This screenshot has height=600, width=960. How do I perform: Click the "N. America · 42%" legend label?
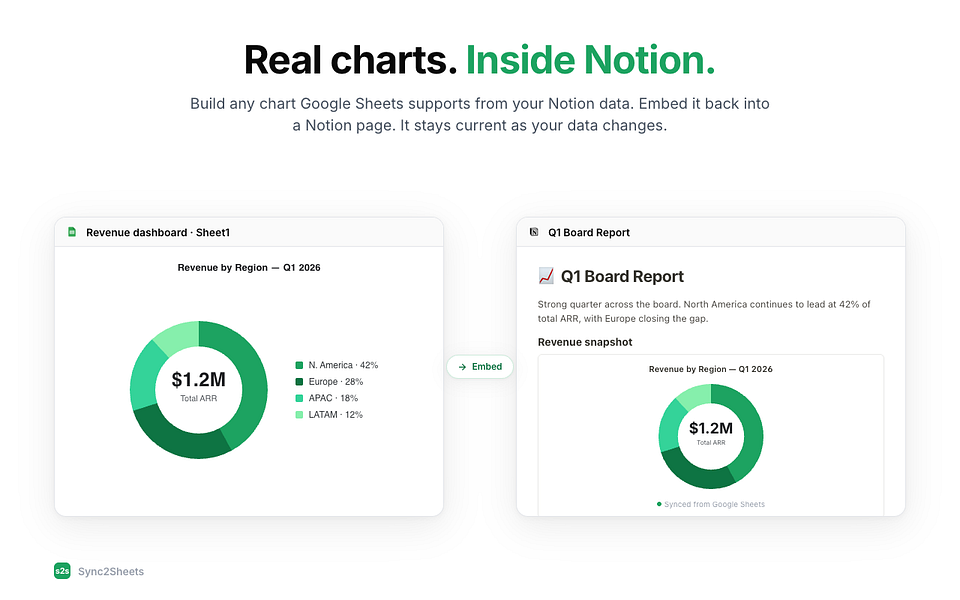343,366
